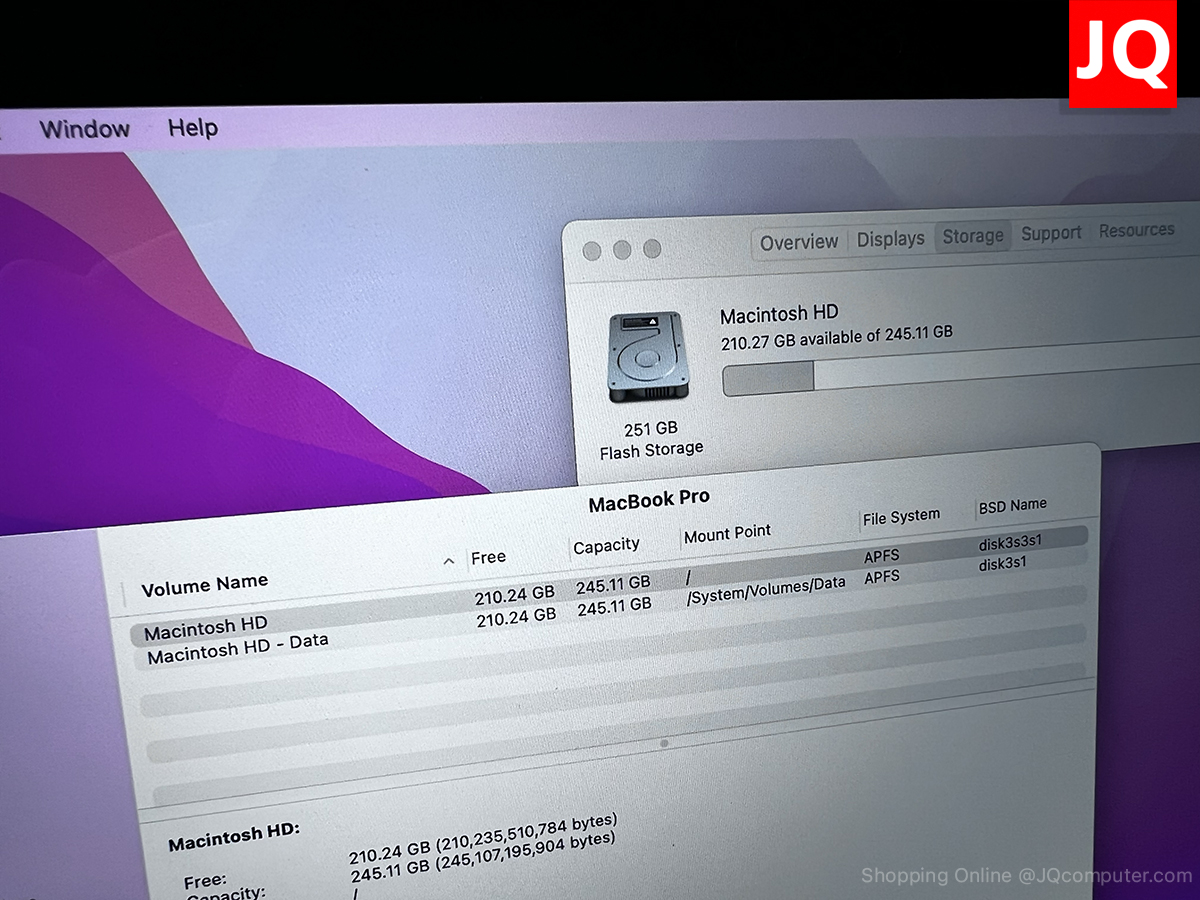This screenshot has width=1200, height=900.
Task: Click the gray zoom button of About window
Action: [x=652, y=248]
